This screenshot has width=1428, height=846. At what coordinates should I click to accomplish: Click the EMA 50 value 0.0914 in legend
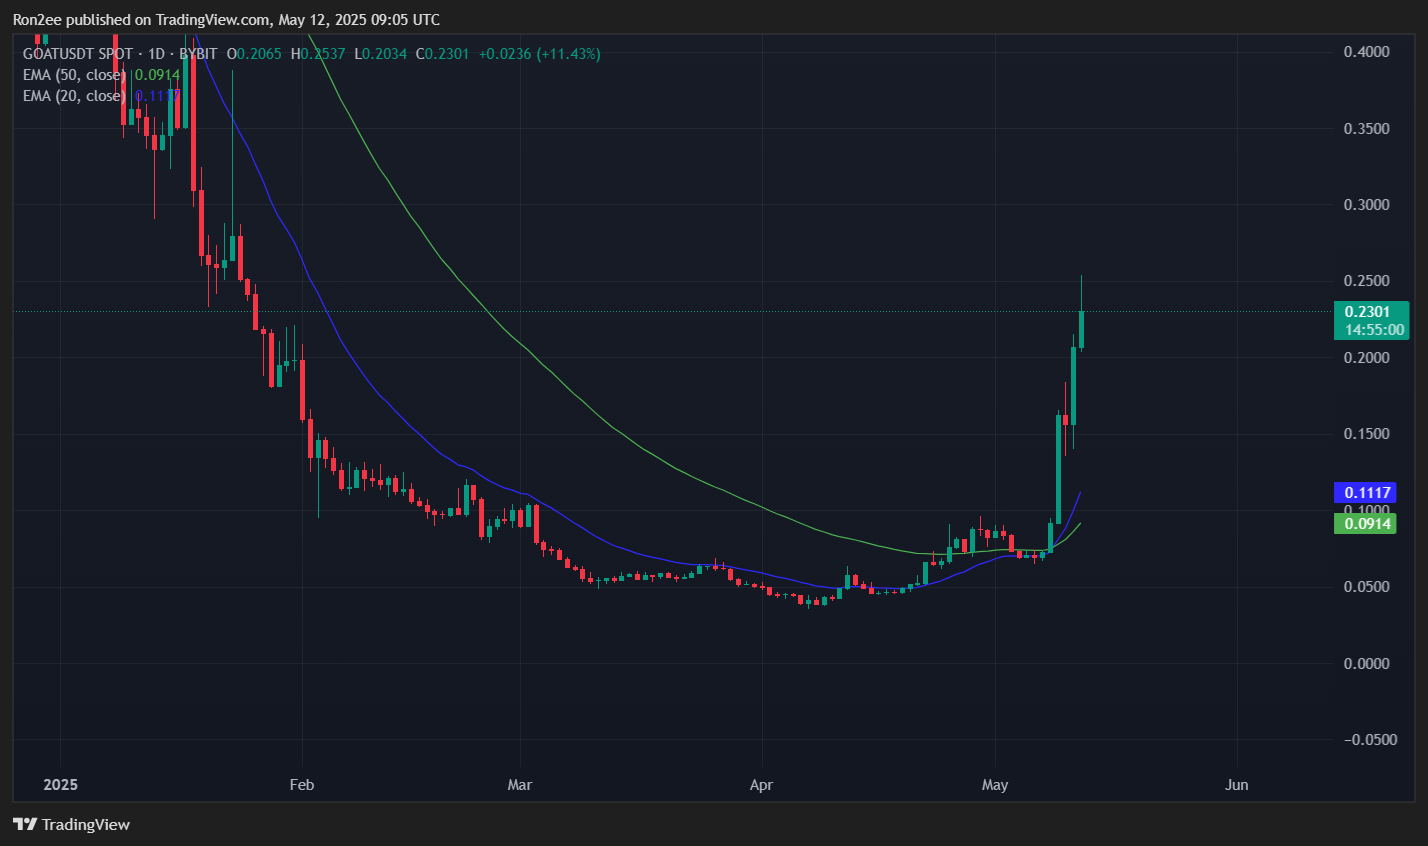point(155,74)
